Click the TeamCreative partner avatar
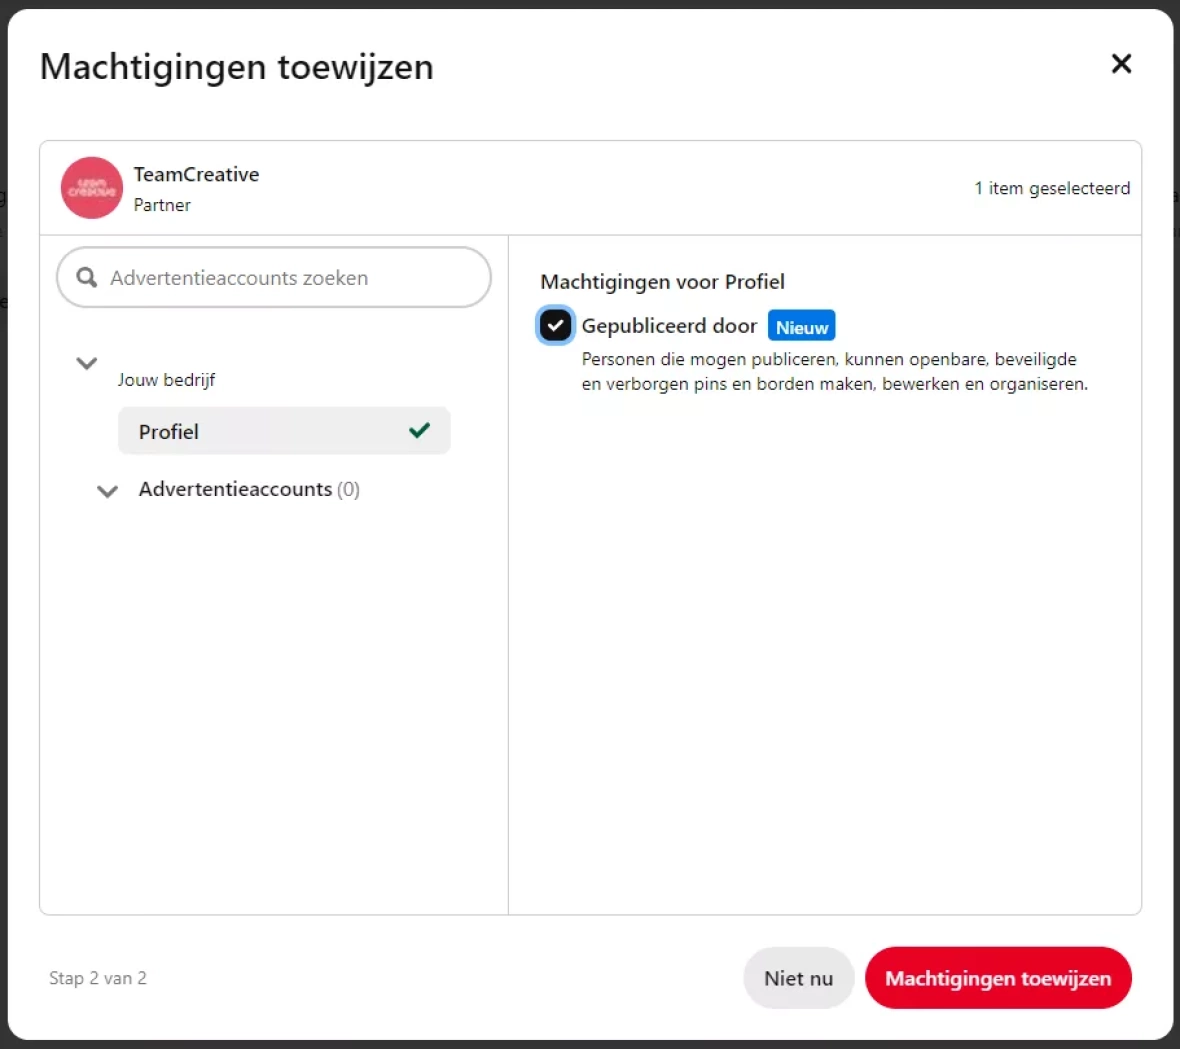The height and width of the screenshot is (1049, 1180). [x=92, y=188]
